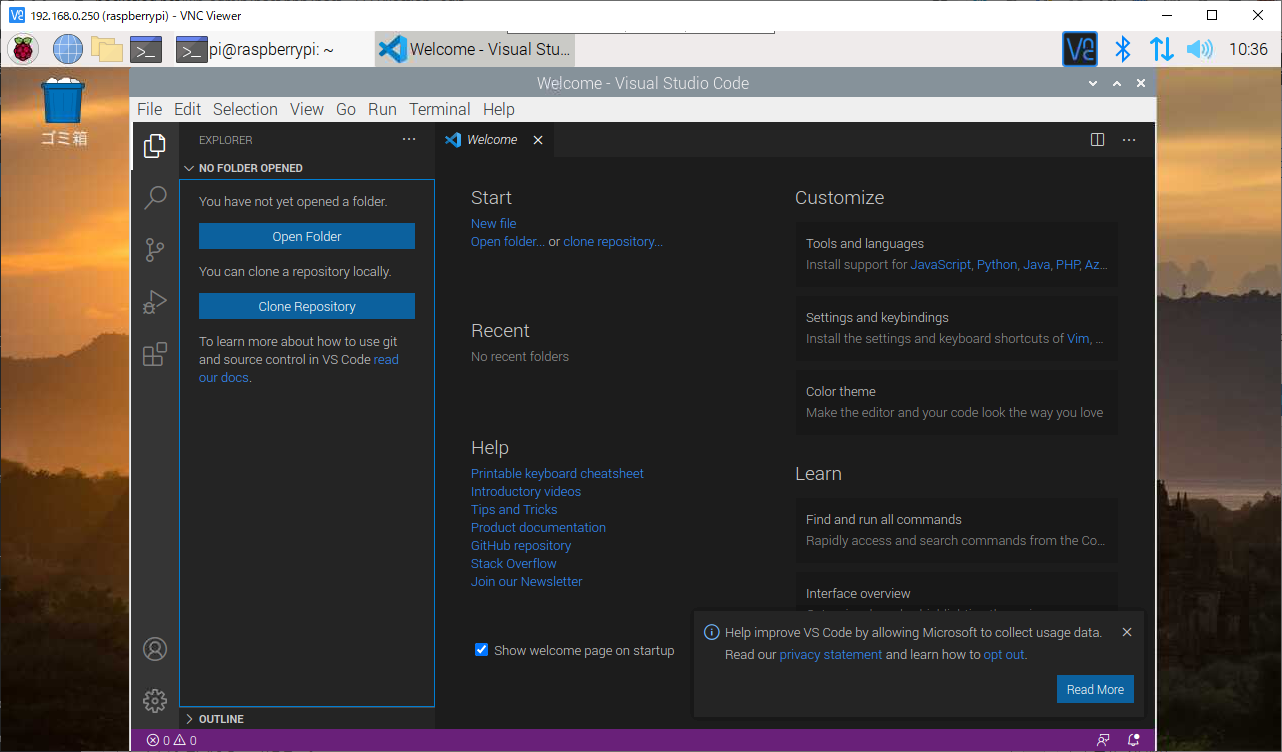Open the notifications bell in the status bar
1282x752 pixels.
[1133, 739]
